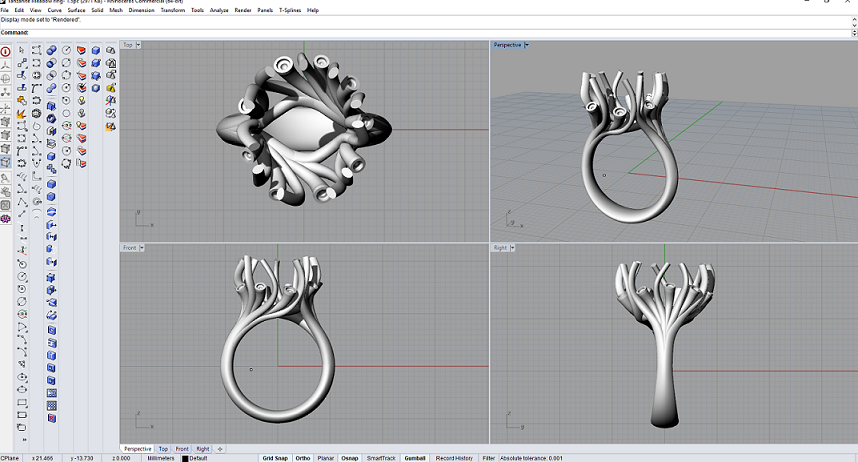This screenshot has height=462, width=858.
Task: Click the yellow puzzle-piece Join icon
Action: click(22, 101)
